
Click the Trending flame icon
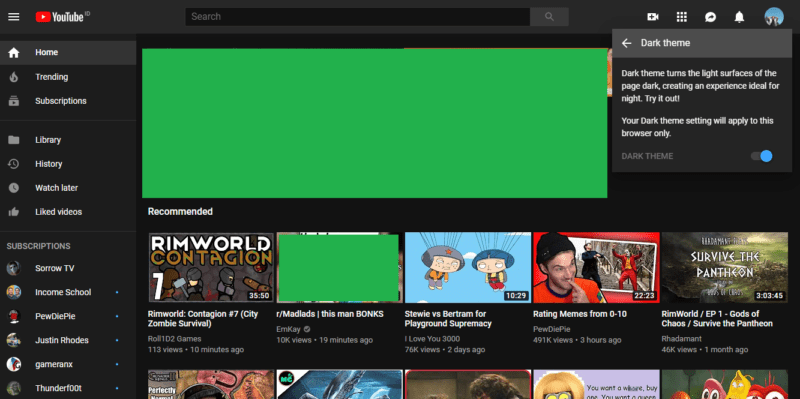coord(14,77)
